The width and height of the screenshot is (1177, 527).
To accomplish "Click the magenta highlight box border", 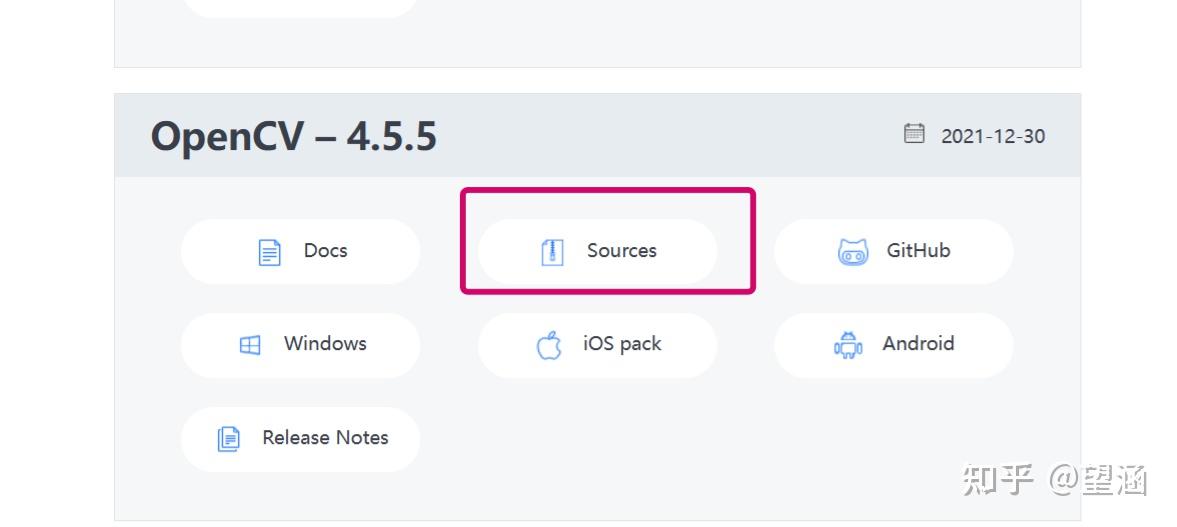I will click(607, 190).
